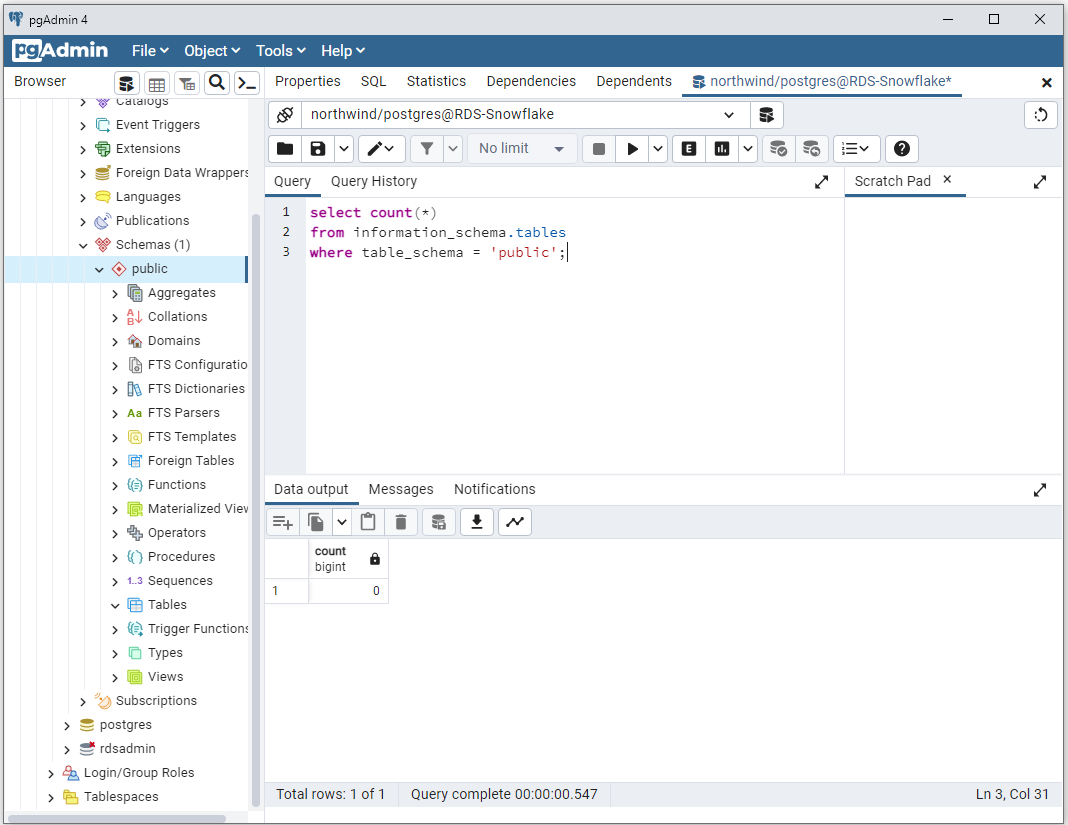Image resolution: width=1068 pixels, height=825 pixels.
Task: Collapse the Tables node
Action: coord(115,606)
